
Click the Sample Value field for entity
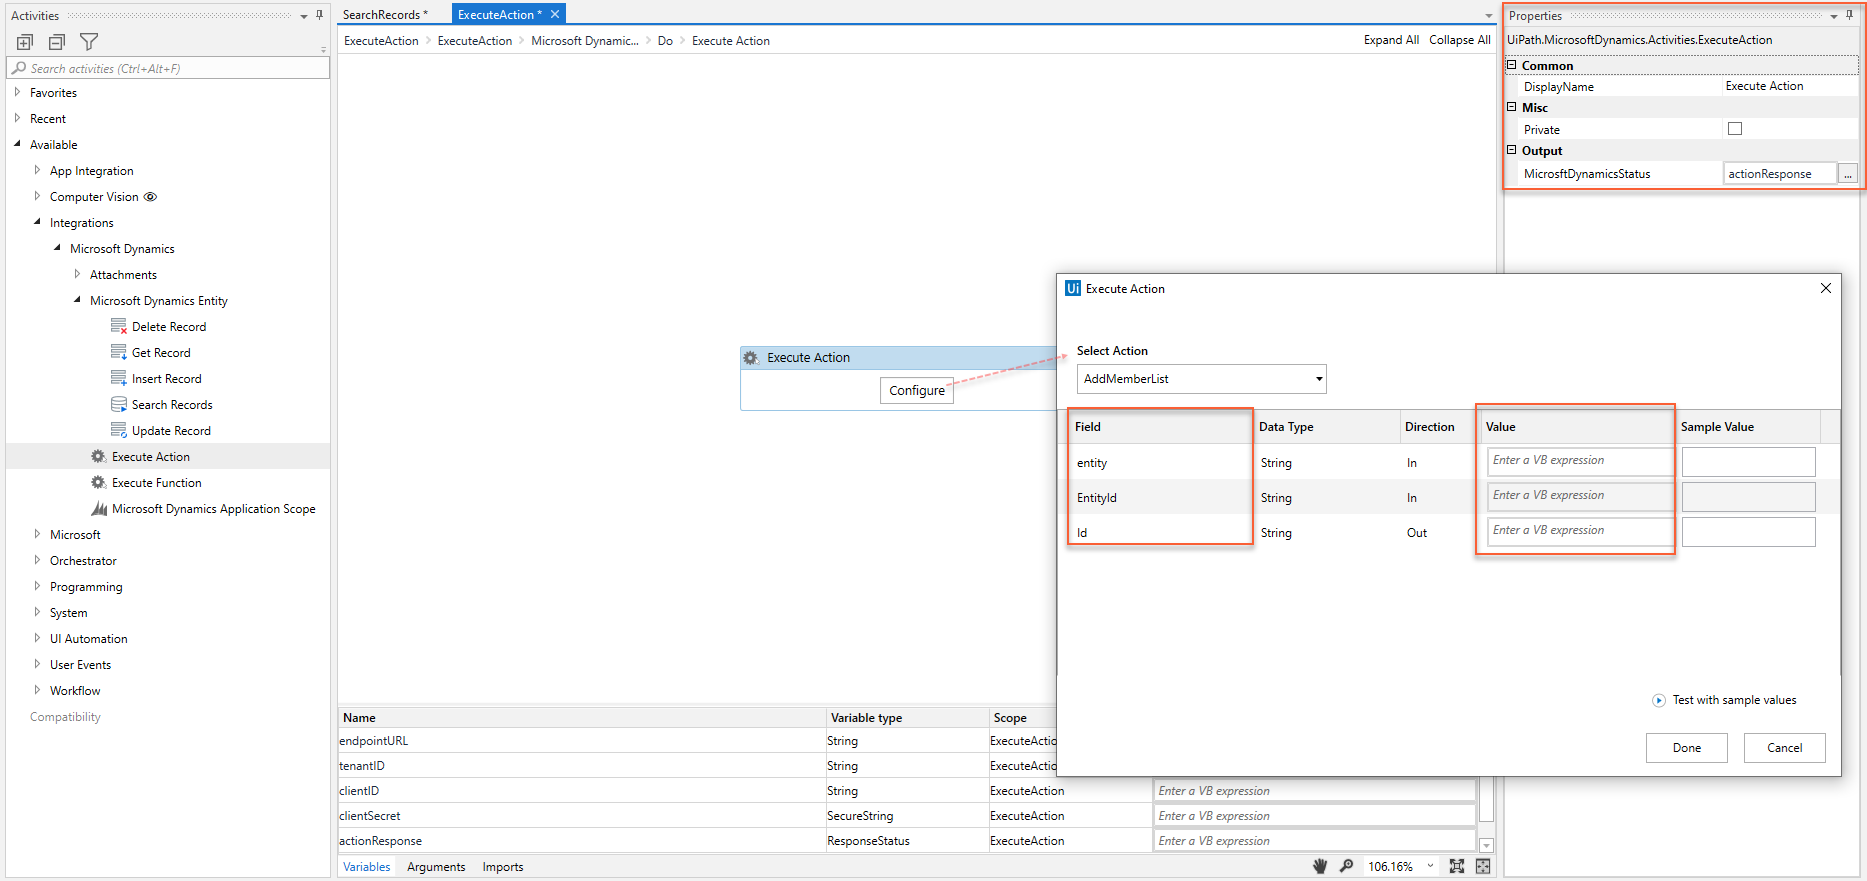point(1749,461)
